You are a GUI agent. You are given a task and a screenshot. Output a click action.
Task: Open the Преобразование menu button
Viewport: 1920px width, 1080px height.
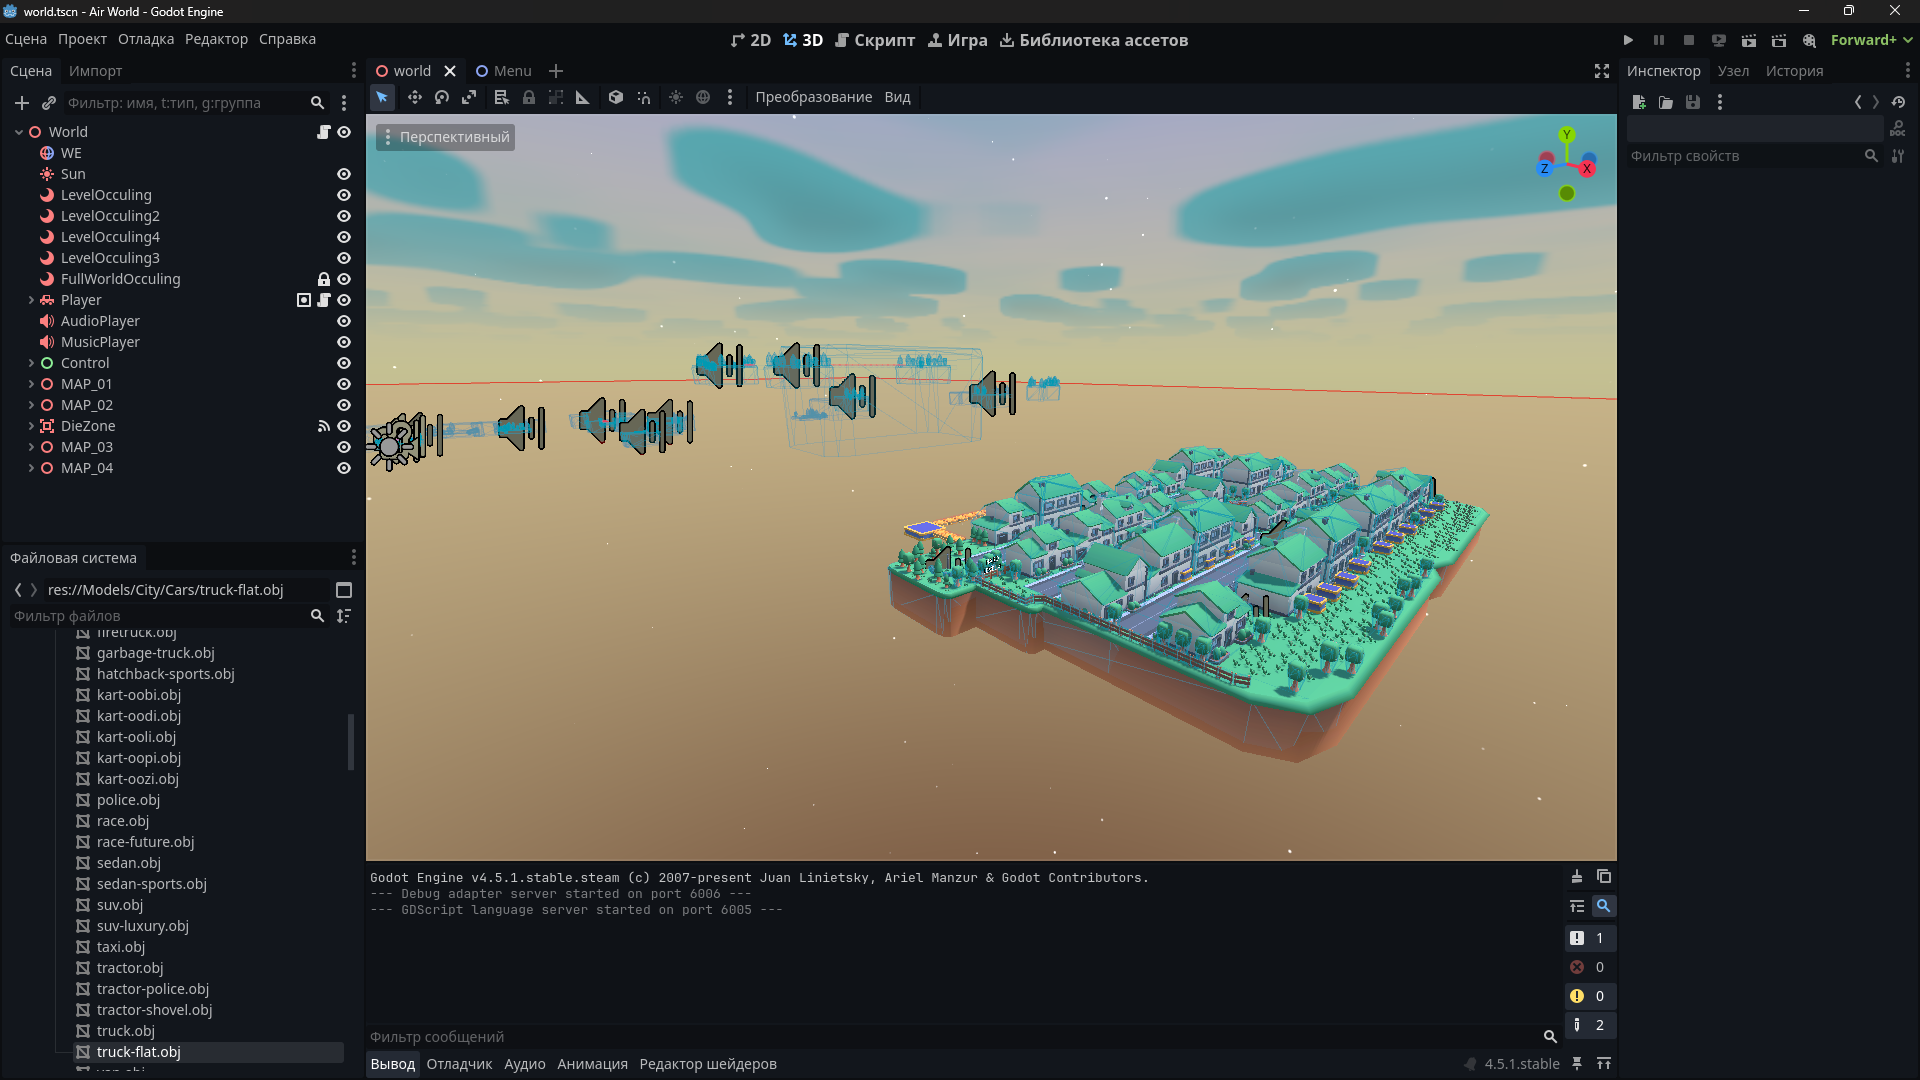pos(813,97)
